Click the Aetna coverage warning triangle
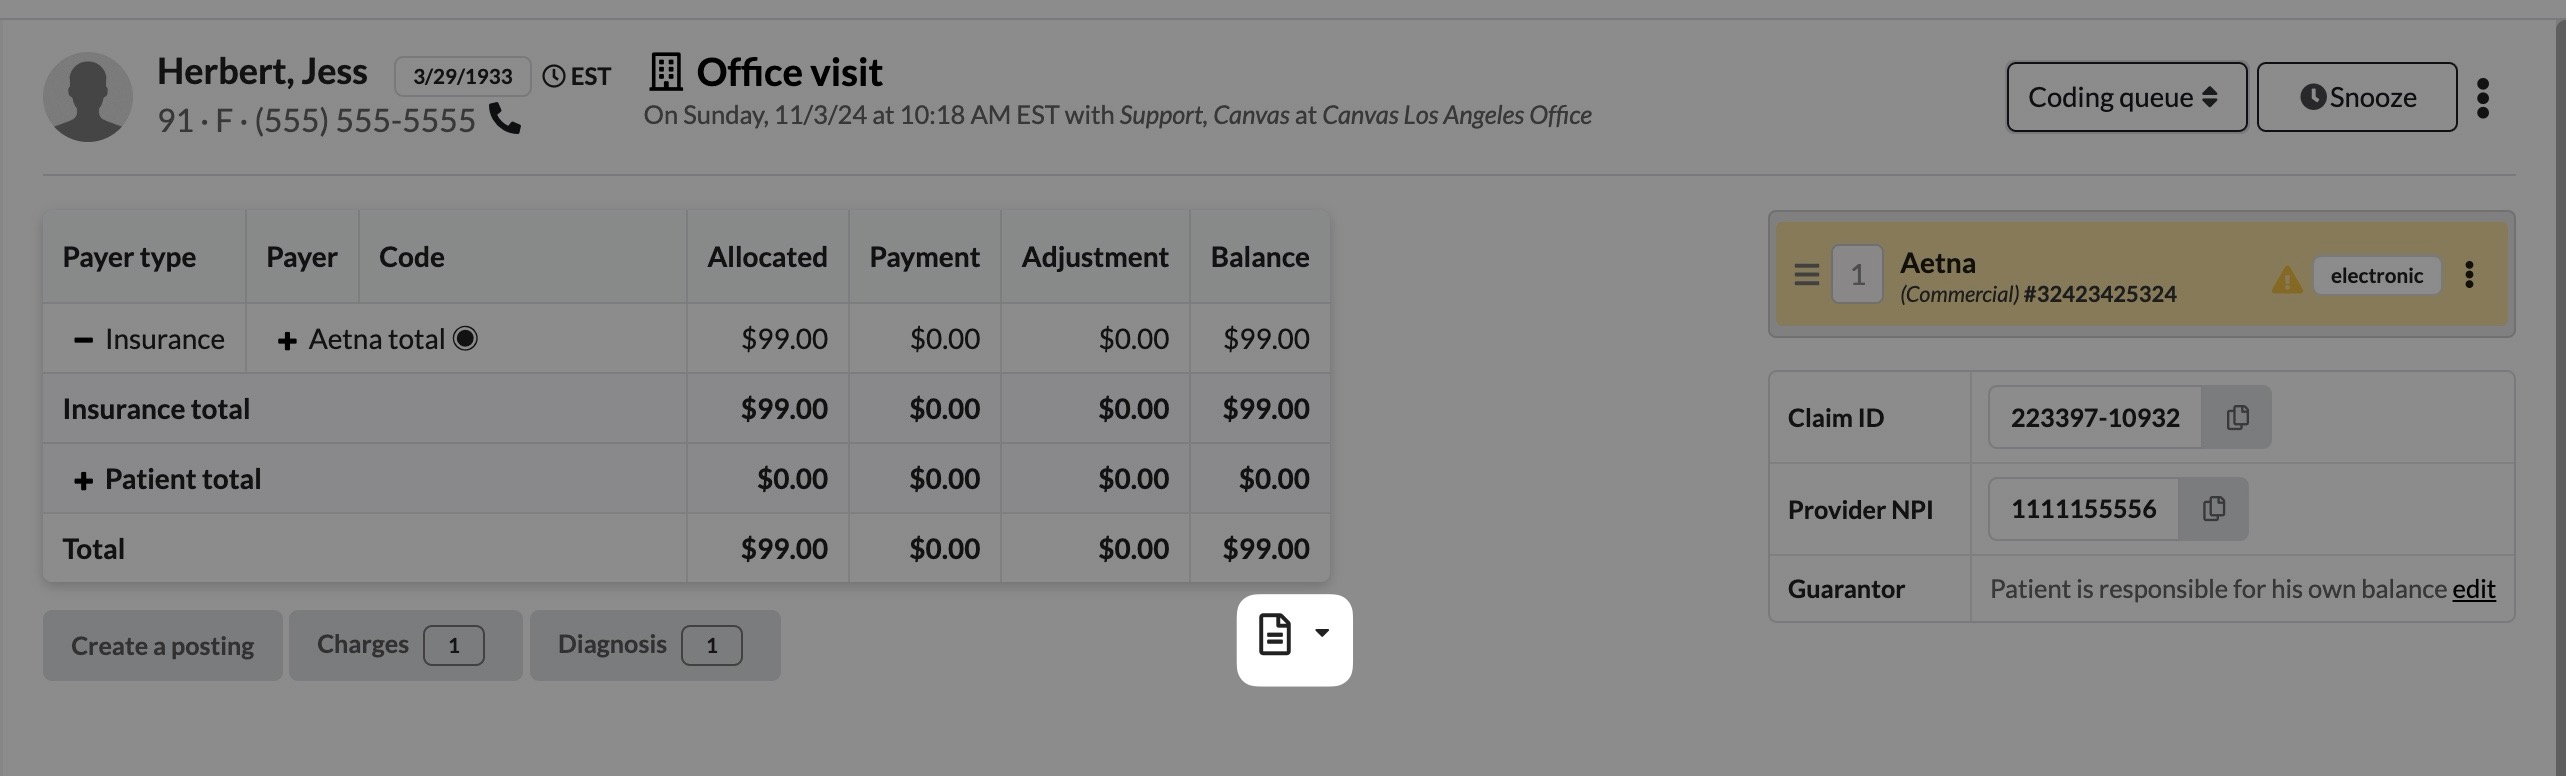Screen dimensions: 2566x776 coord(2286,278)
